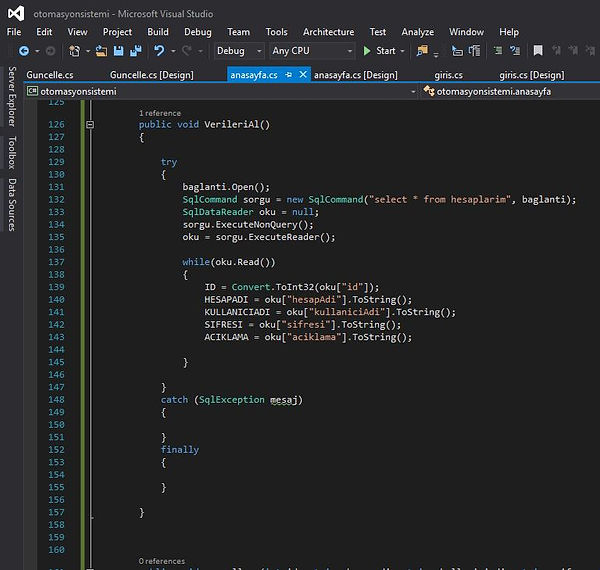Uncomment the selected lines
The width and height of the screenshot is (600, 570).
pos(515,51)
